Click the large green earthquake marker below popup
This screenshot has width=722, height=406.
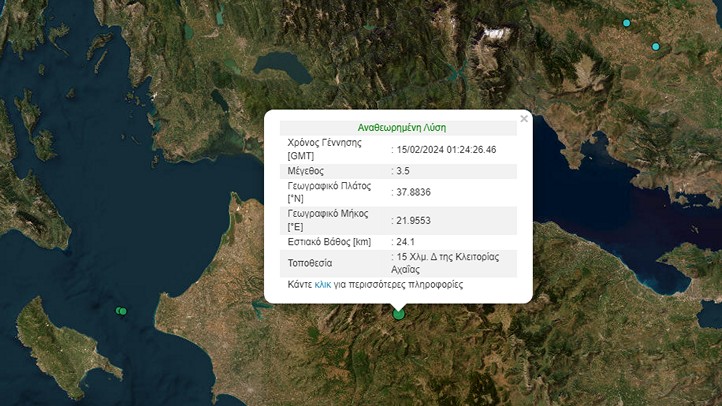[399, 314]
